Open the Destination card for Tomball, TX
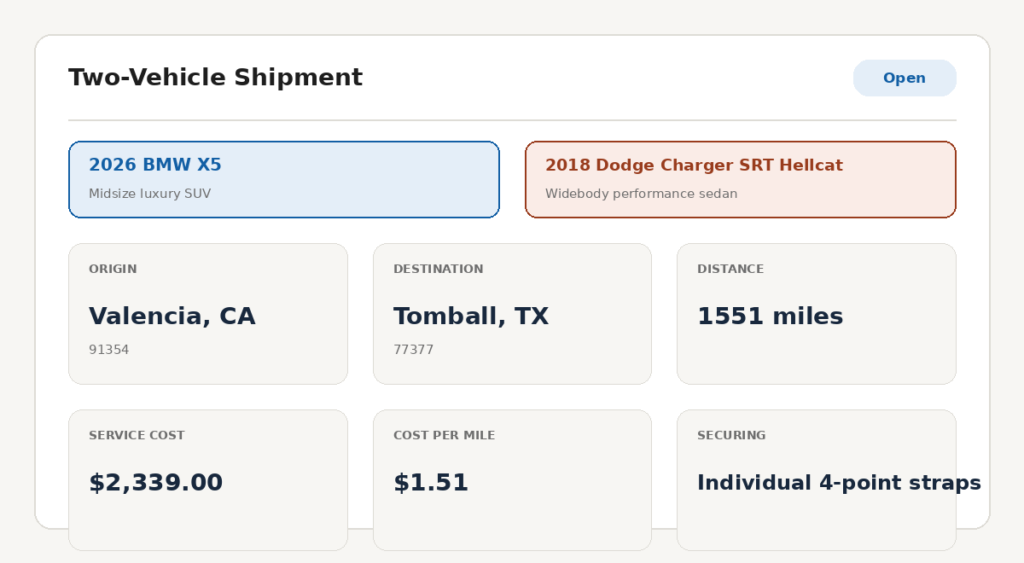1024x563 pixels. click(512, 314)
